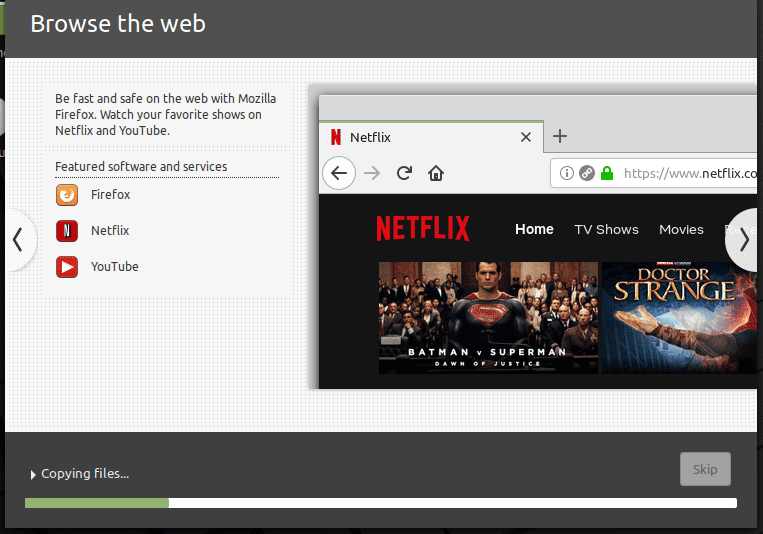Screen dimensions: 763x534
Task: Click browser back arrow in Netflix screenshot
Action: click(x=339, y=173)
